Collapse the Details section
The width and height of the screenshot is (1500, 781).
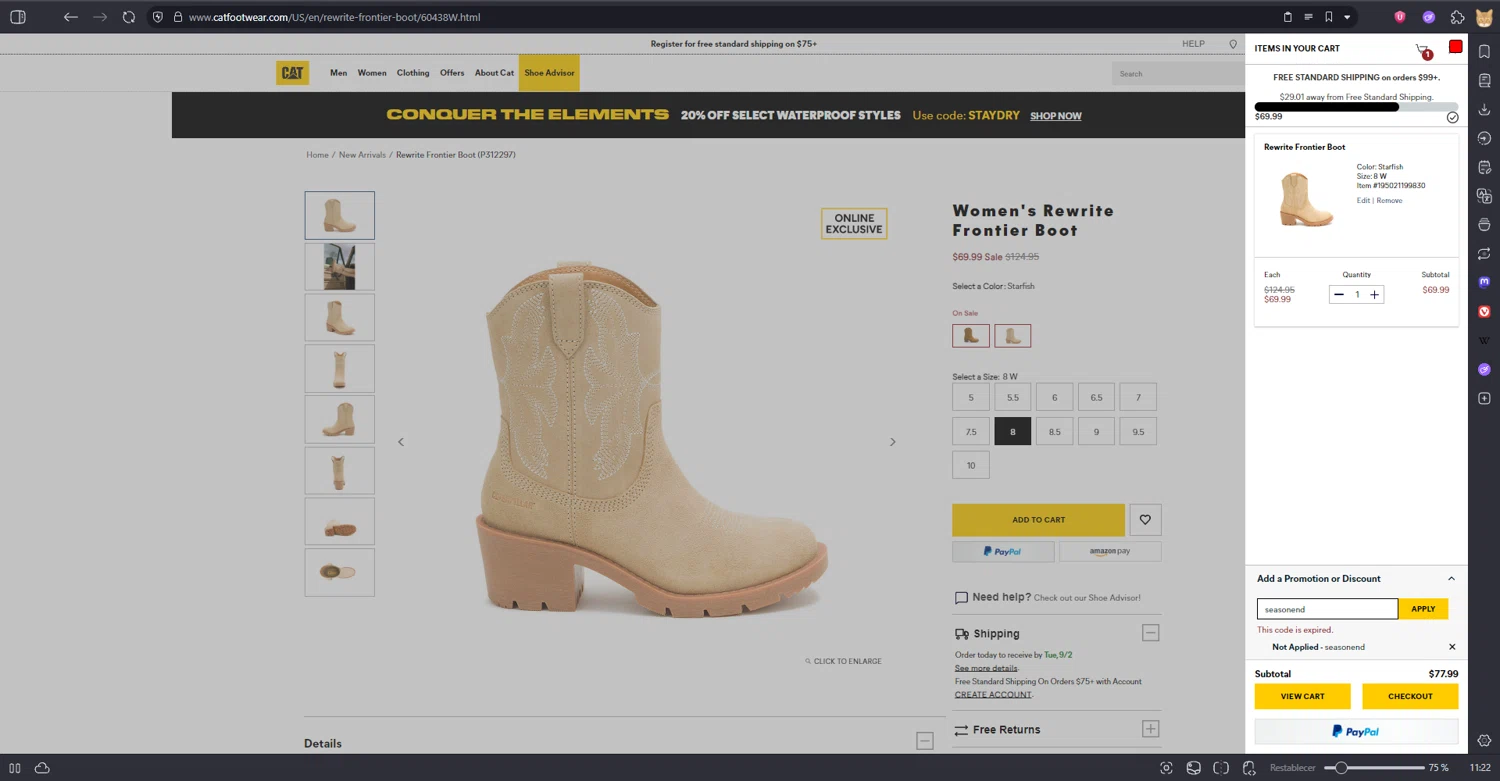pos(925,741)
